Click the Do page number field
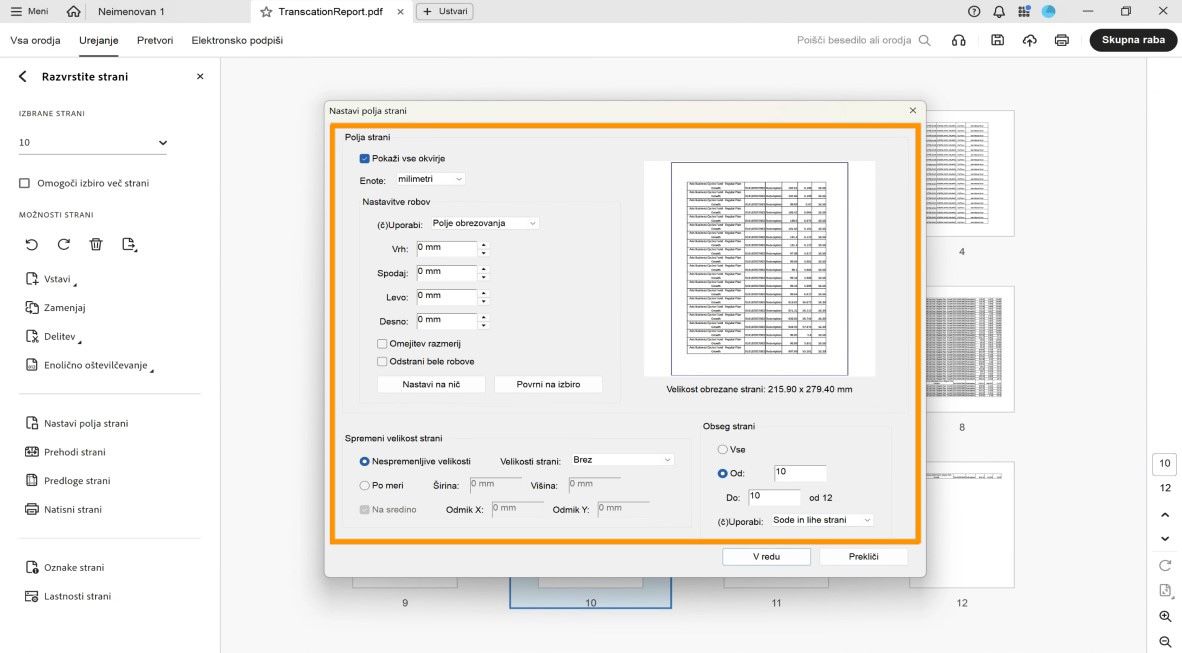 tap(773, 497)
